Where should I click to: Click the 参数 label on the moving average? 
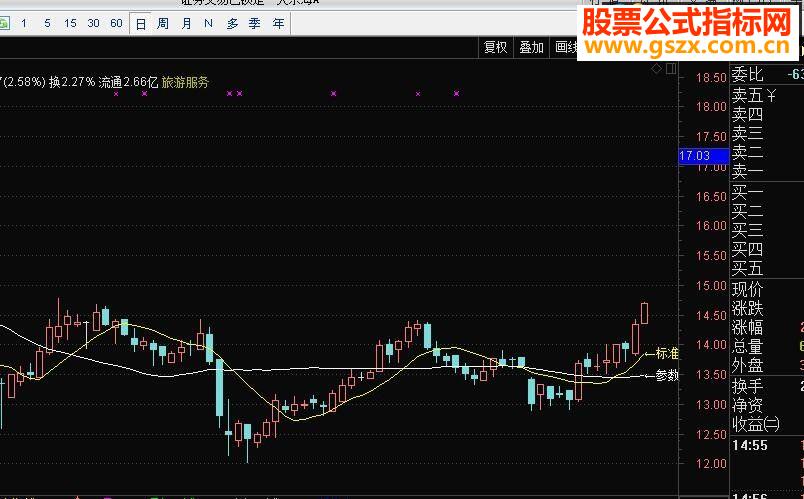pyautogui.click(x=667, y=375)
